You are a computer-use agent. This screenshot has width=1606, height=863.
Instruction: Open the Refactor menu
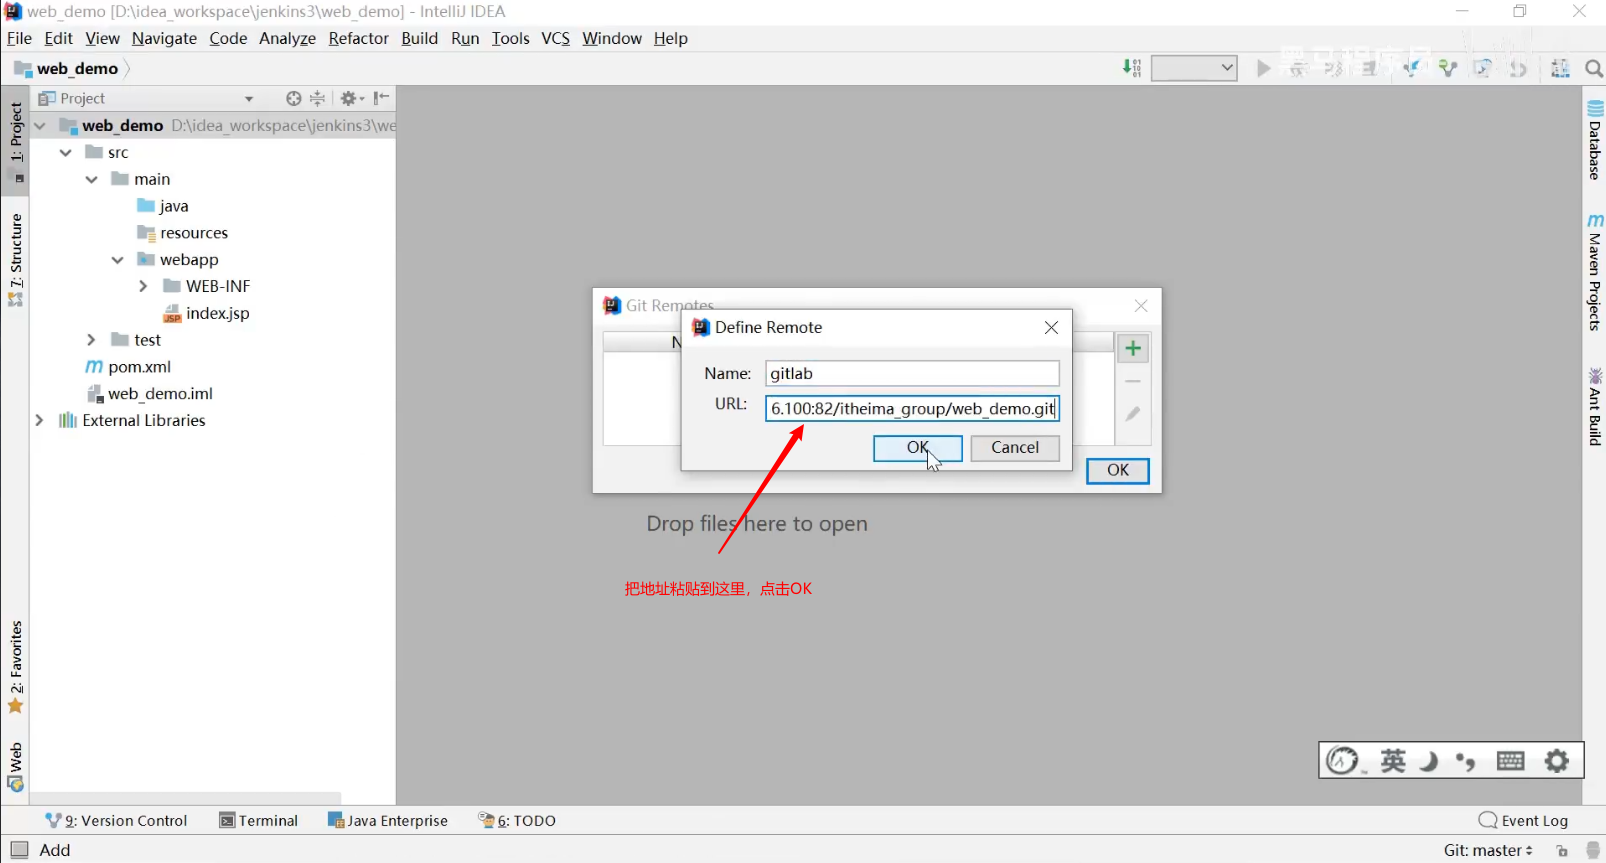(x=358, y=38)
